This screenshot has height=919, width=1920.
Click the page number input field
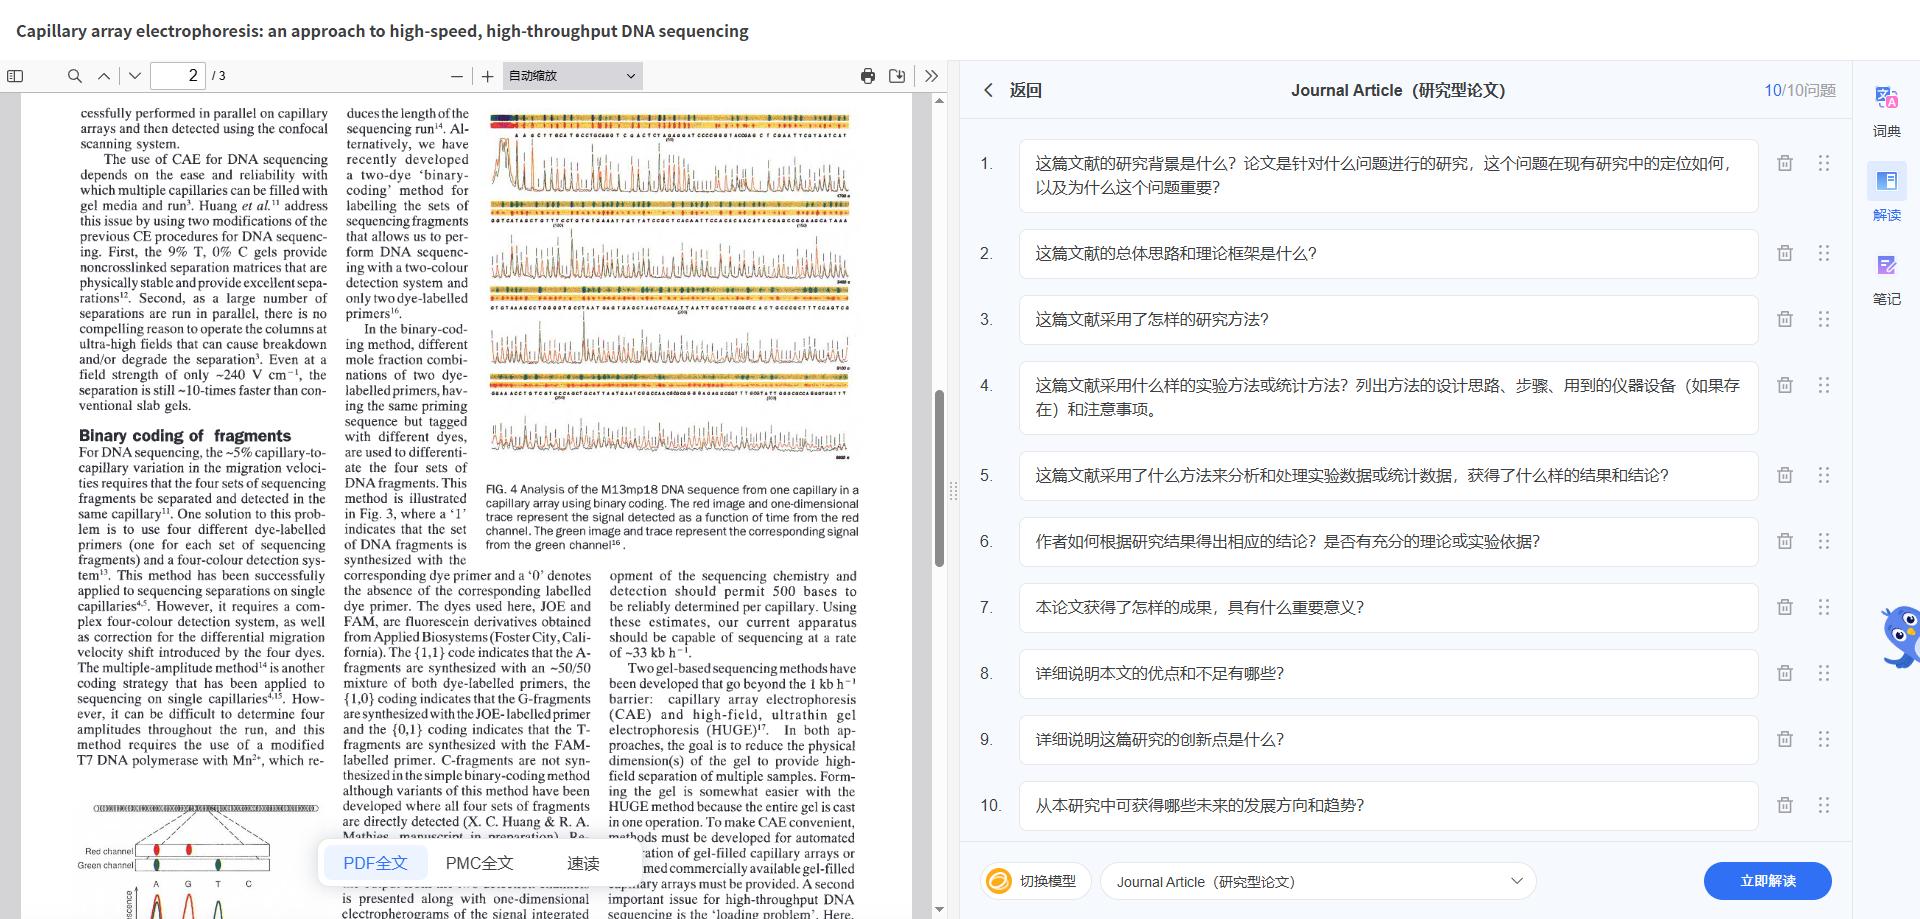[178, 75]
